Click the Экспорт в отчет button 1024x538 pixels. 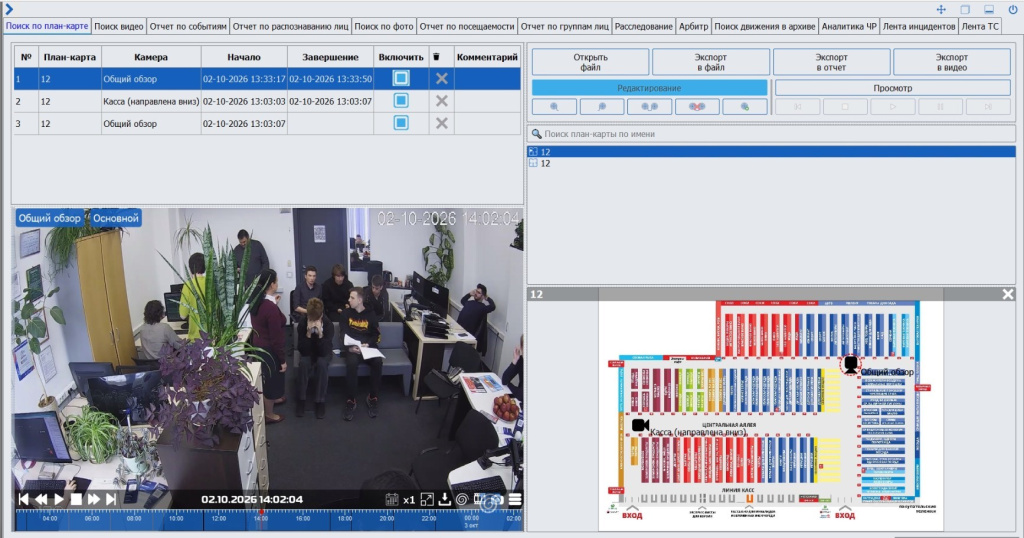(831, 62)
